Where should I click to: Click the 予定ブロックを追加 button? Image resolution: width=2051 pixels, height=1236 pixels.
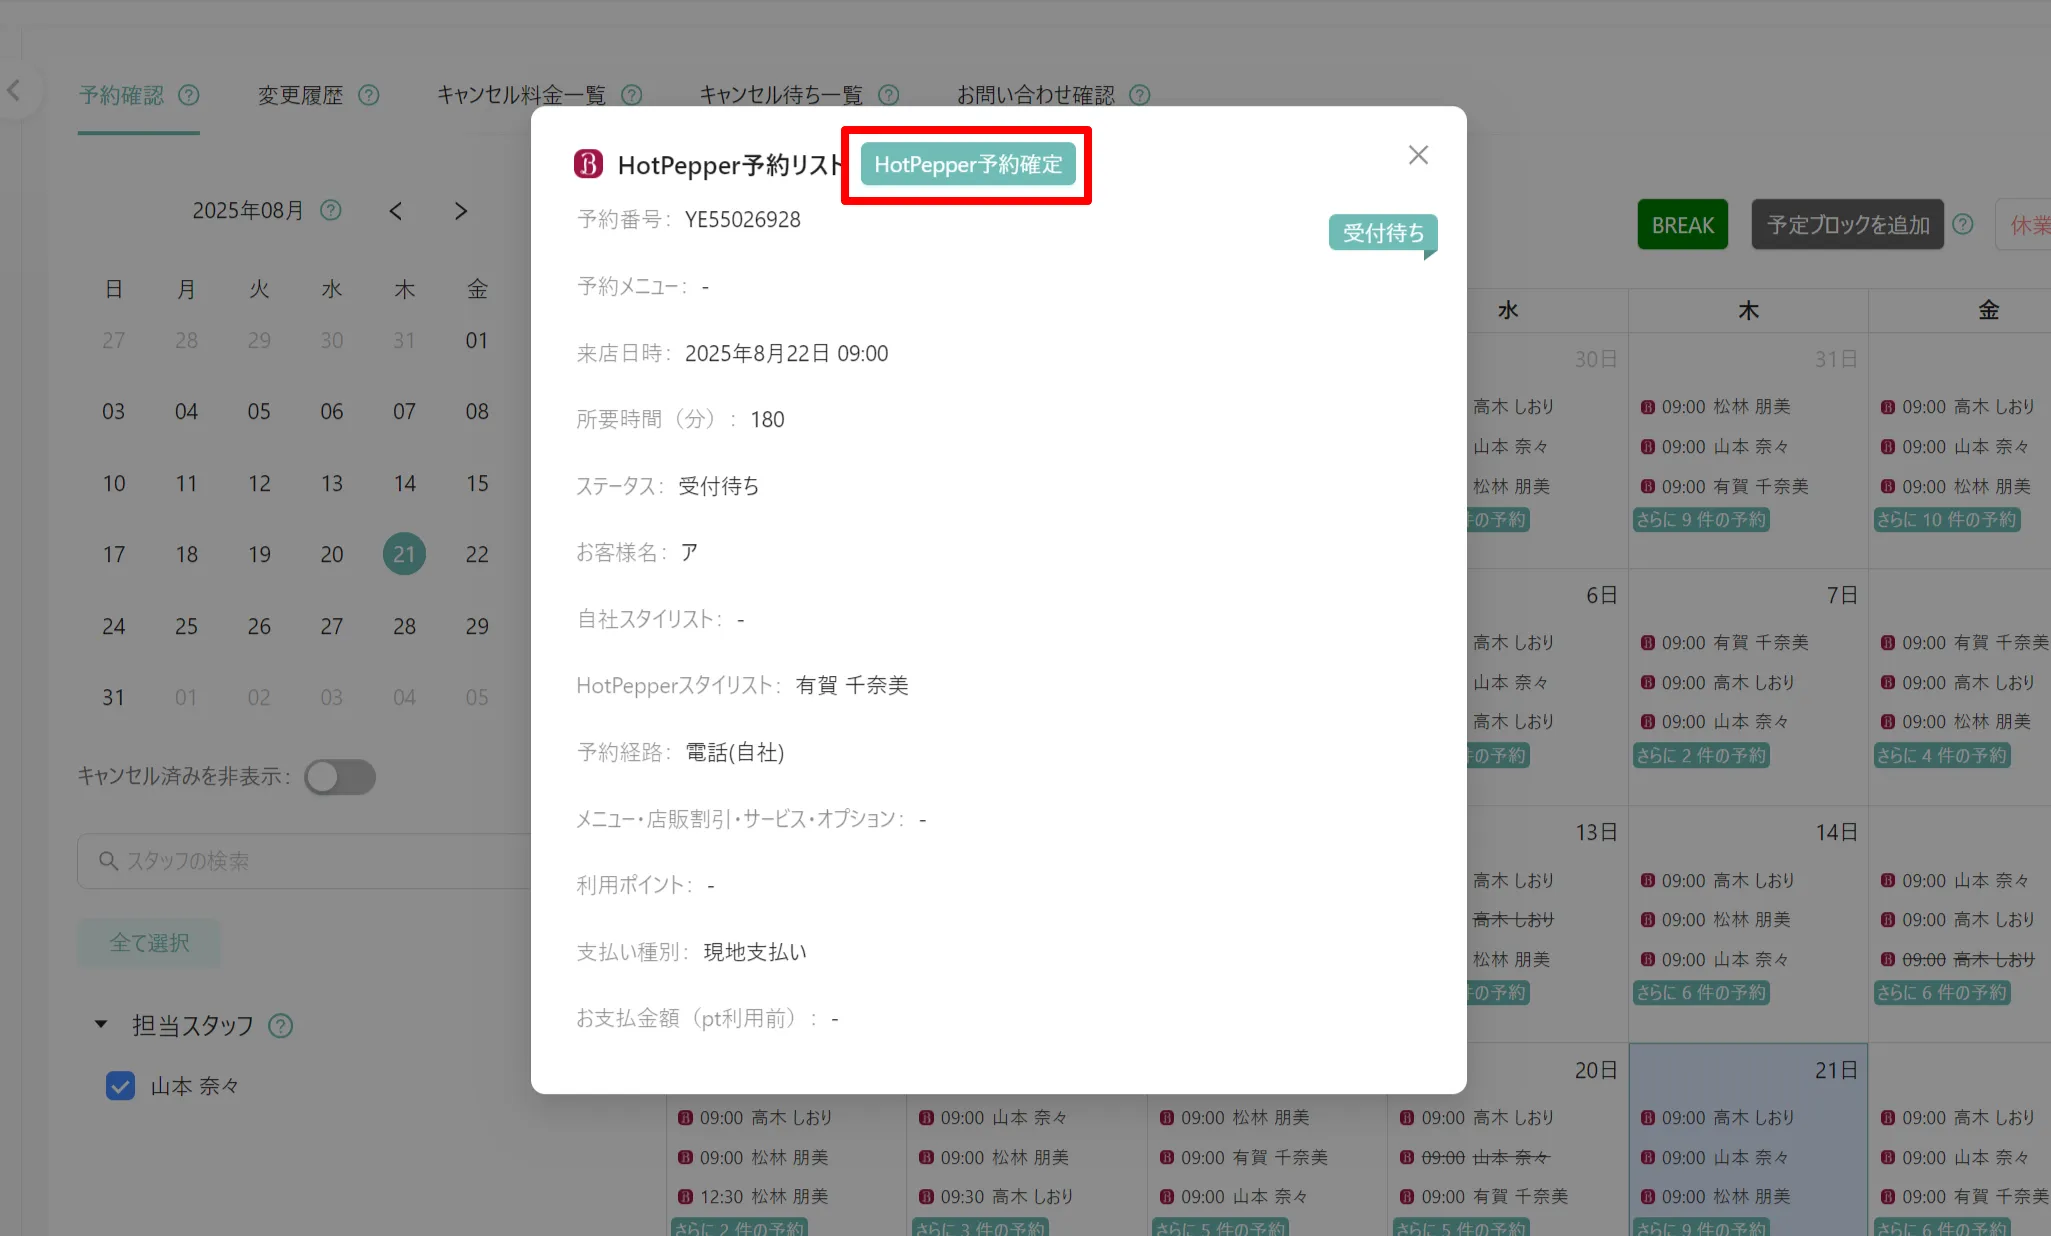(1847, 225)
